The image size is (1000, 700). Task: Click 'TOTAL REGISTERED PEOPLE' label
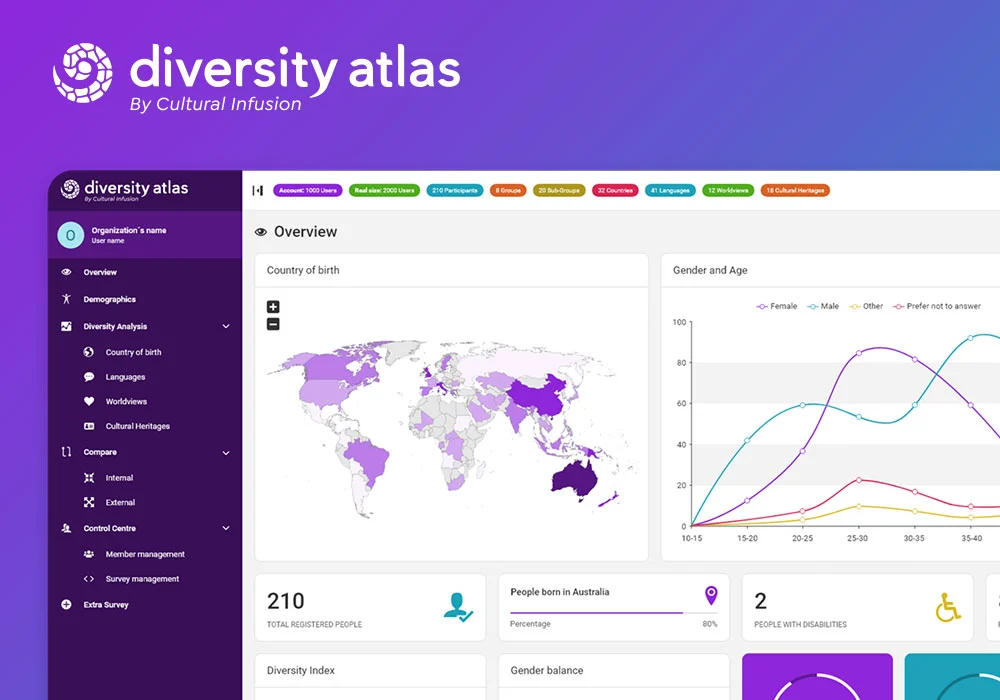(314, 625)
